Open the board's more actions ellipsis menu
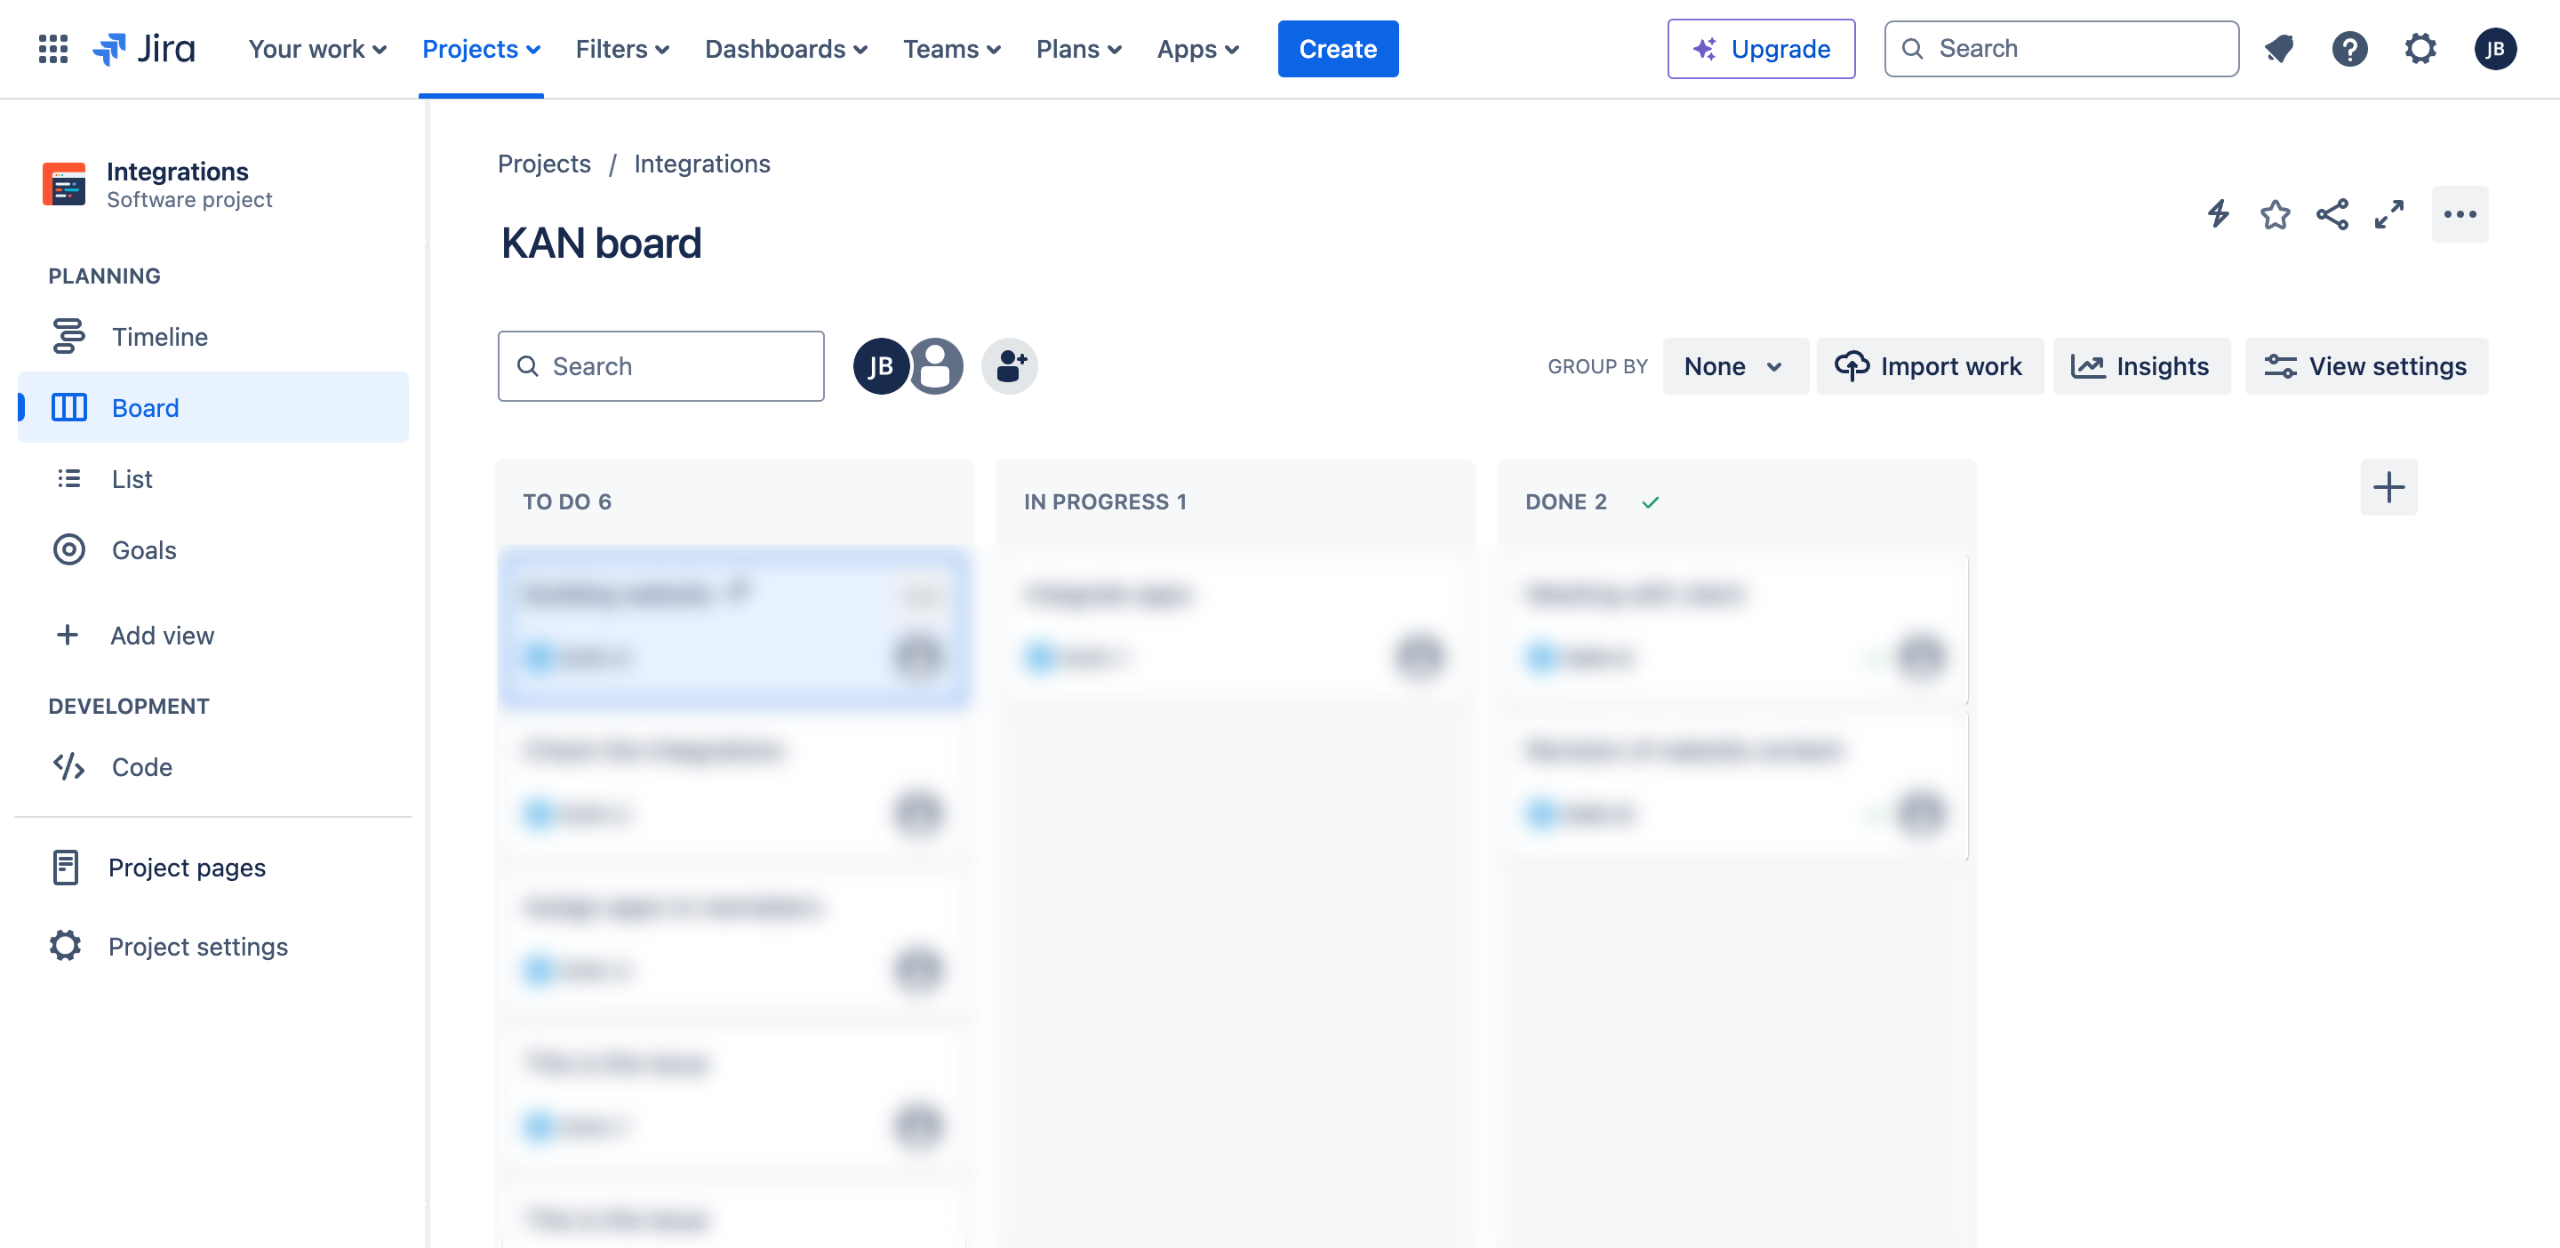 pyautogui.click(x=2459, y=214)
